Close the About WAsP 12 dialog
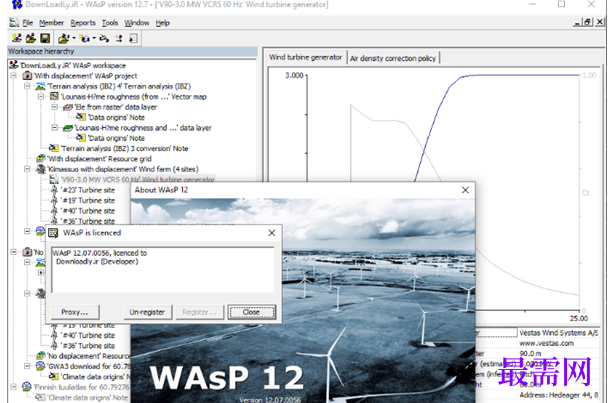The image size is (610, 403). [465, 190]
